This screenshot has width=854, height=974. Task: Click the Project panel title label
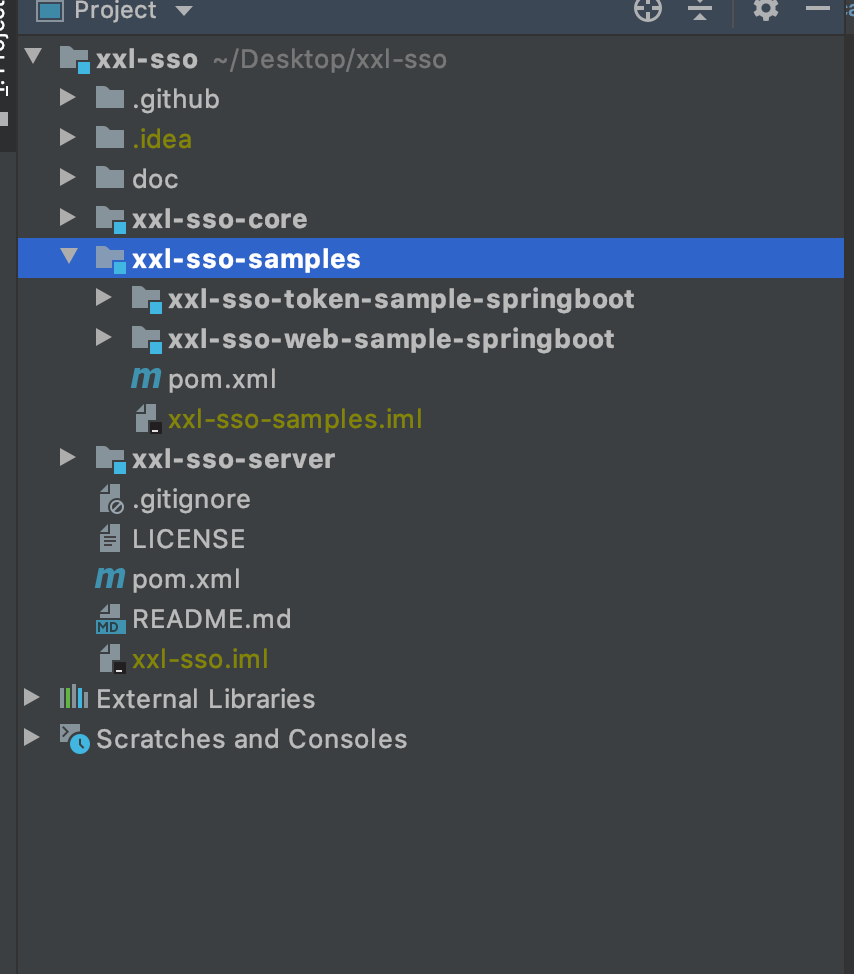[x=115, y=11]
